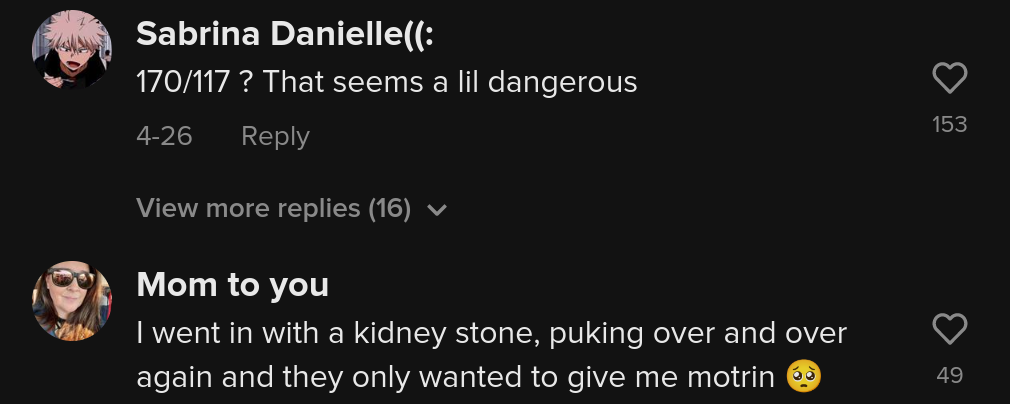Viewport: 1010px width, 404px height.
Task: Tap the heart on Mom to you's comment
Action: tap(949, 329)
